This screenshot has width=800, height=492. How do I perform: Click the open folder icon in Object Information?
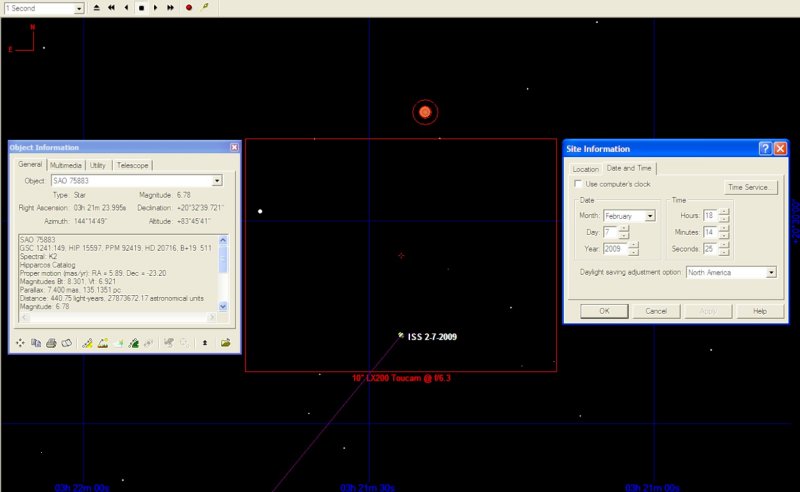coord(225,343)
